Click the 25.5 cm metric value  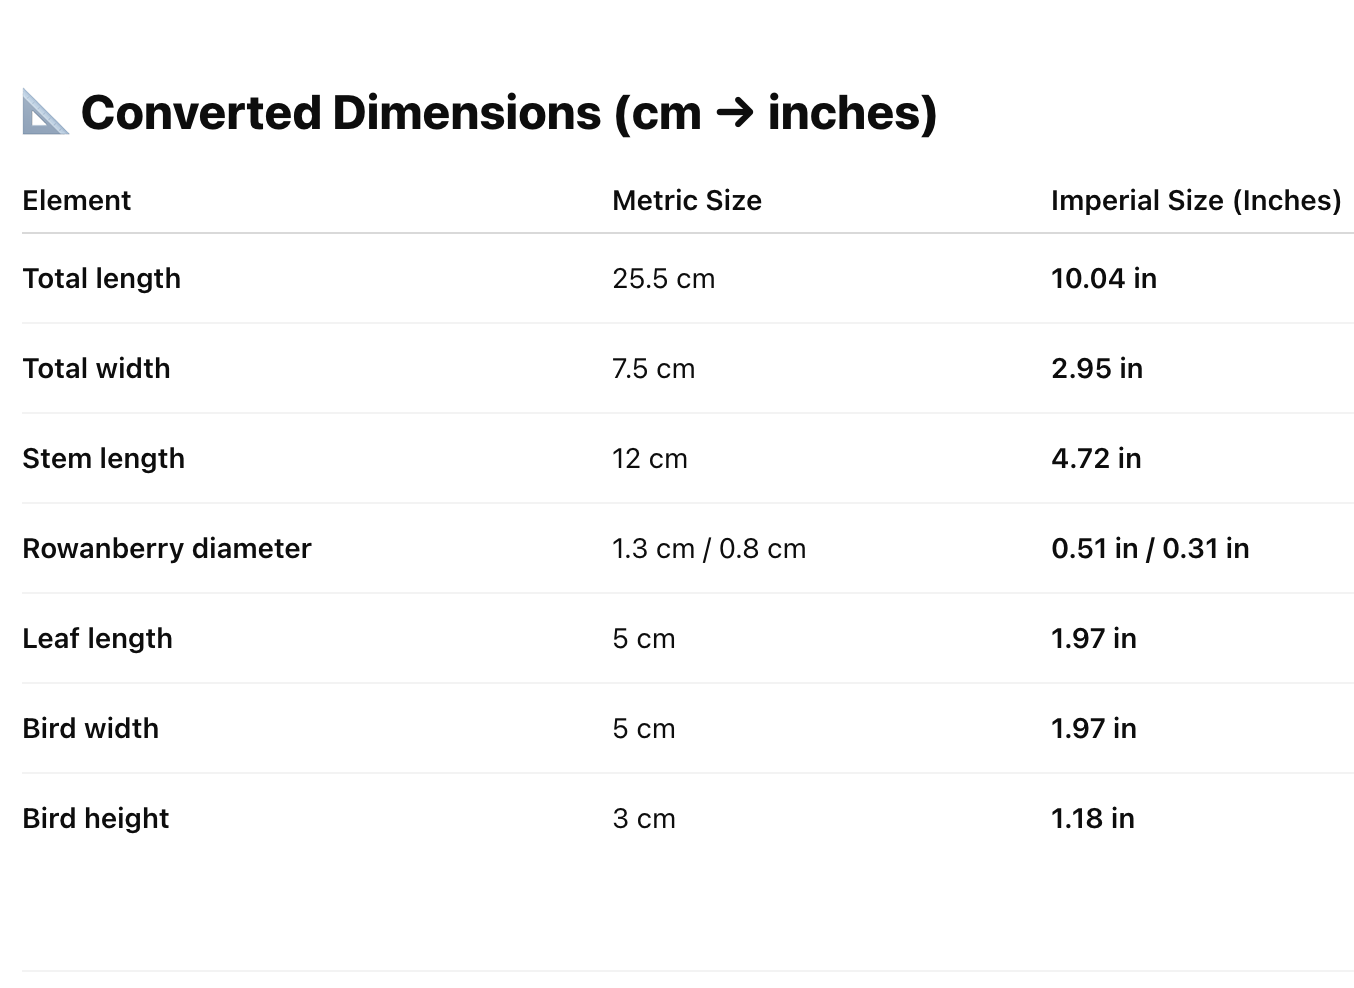pos(664,278)
